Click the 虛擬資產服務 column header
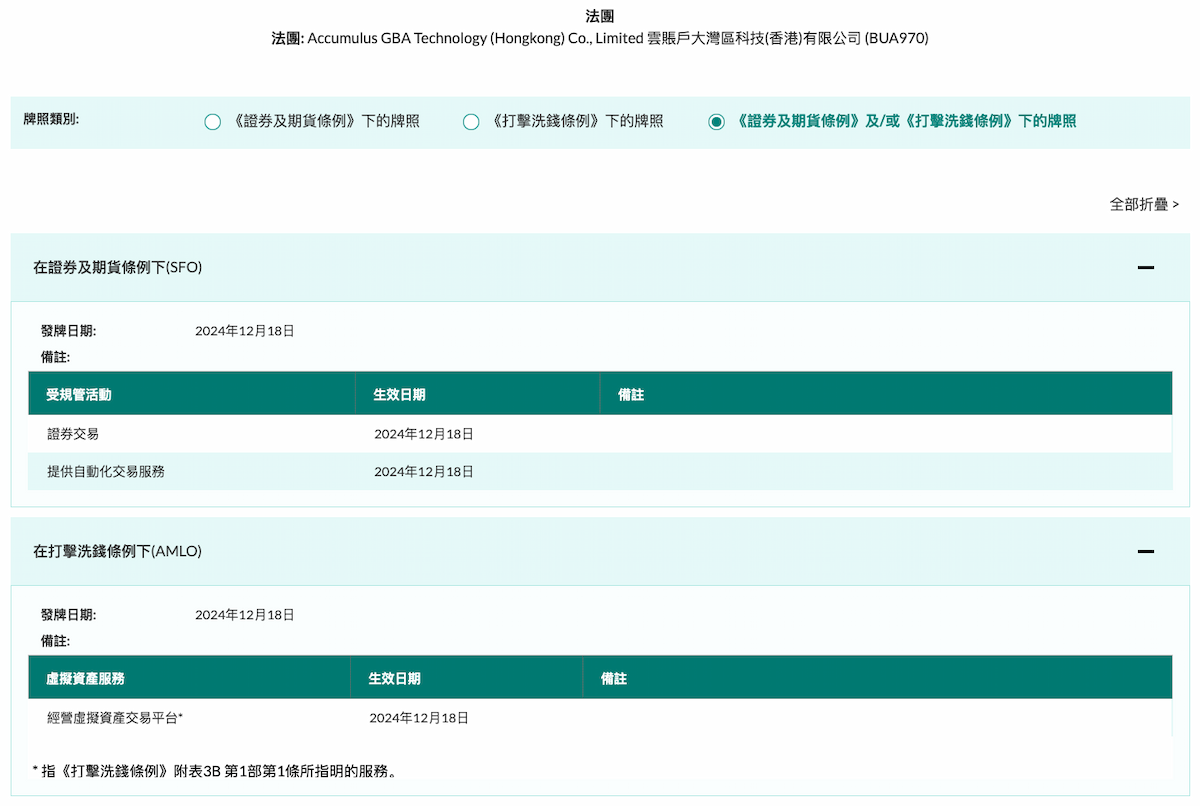The width and height of the screenshot is (1200, 806). coord(190,679)
